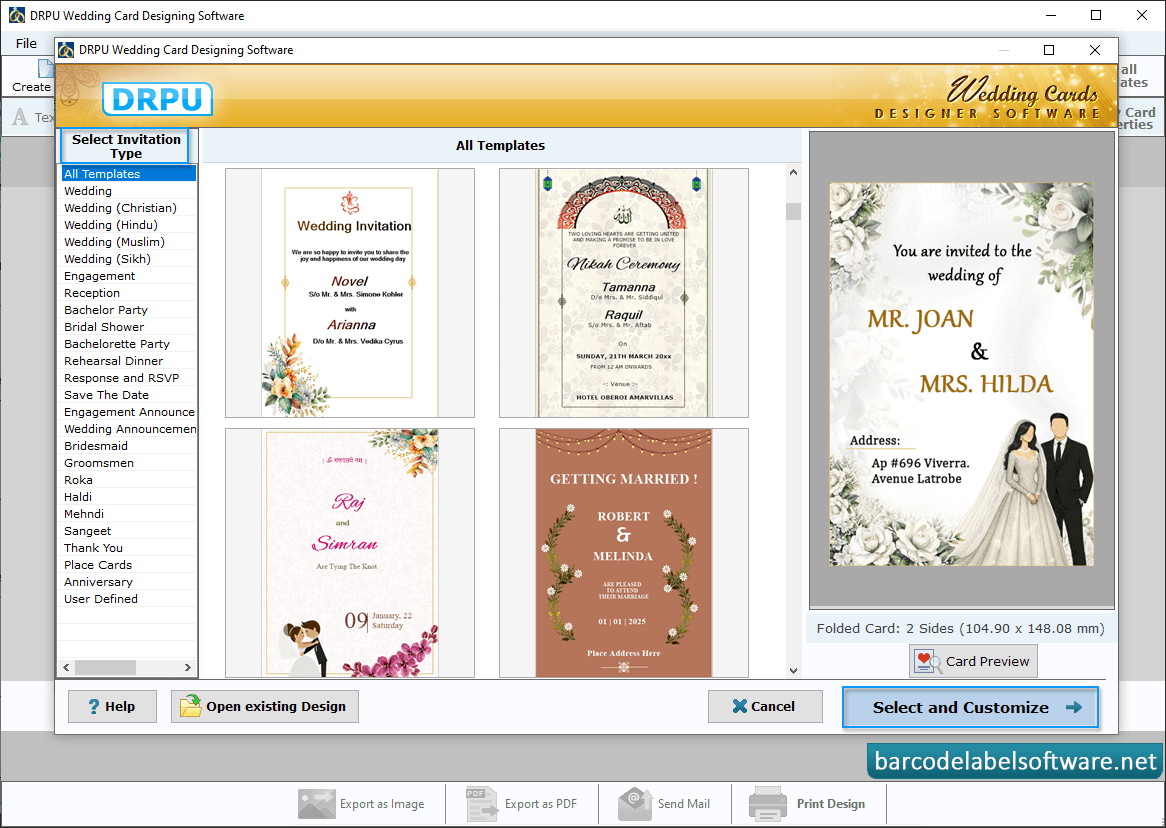Click the Select Invitation Type header
Image resolution: width=1166 pixels, height=828 pixels.
click(126, 146)
